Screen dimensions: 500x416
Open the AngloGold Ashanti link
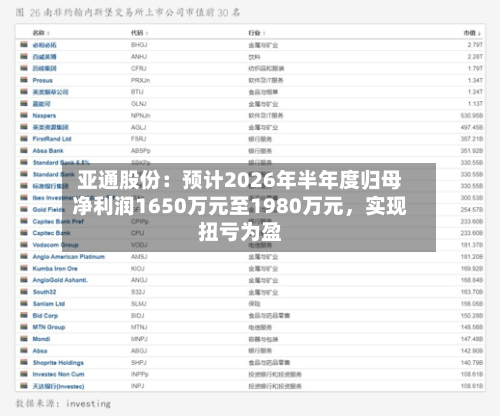60,280
